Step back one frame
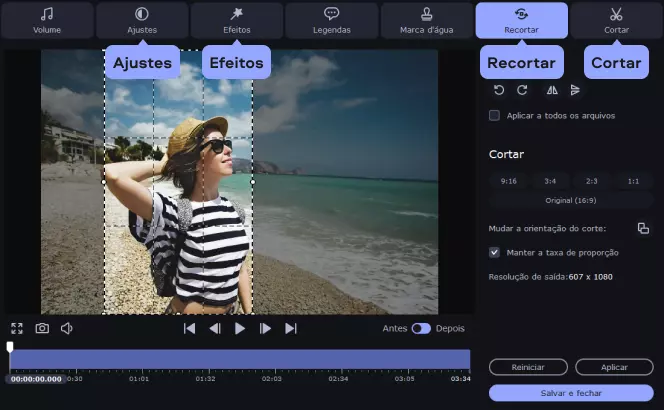664x410 pixels. (x=215, y=328)
